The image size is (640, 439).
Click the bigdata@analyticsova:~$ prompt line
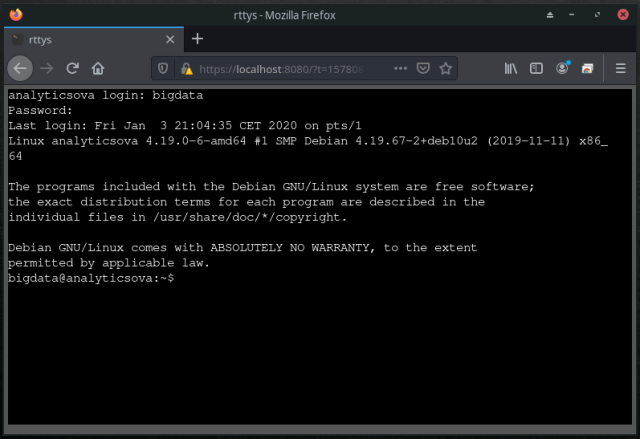click(x=91, y=278)
